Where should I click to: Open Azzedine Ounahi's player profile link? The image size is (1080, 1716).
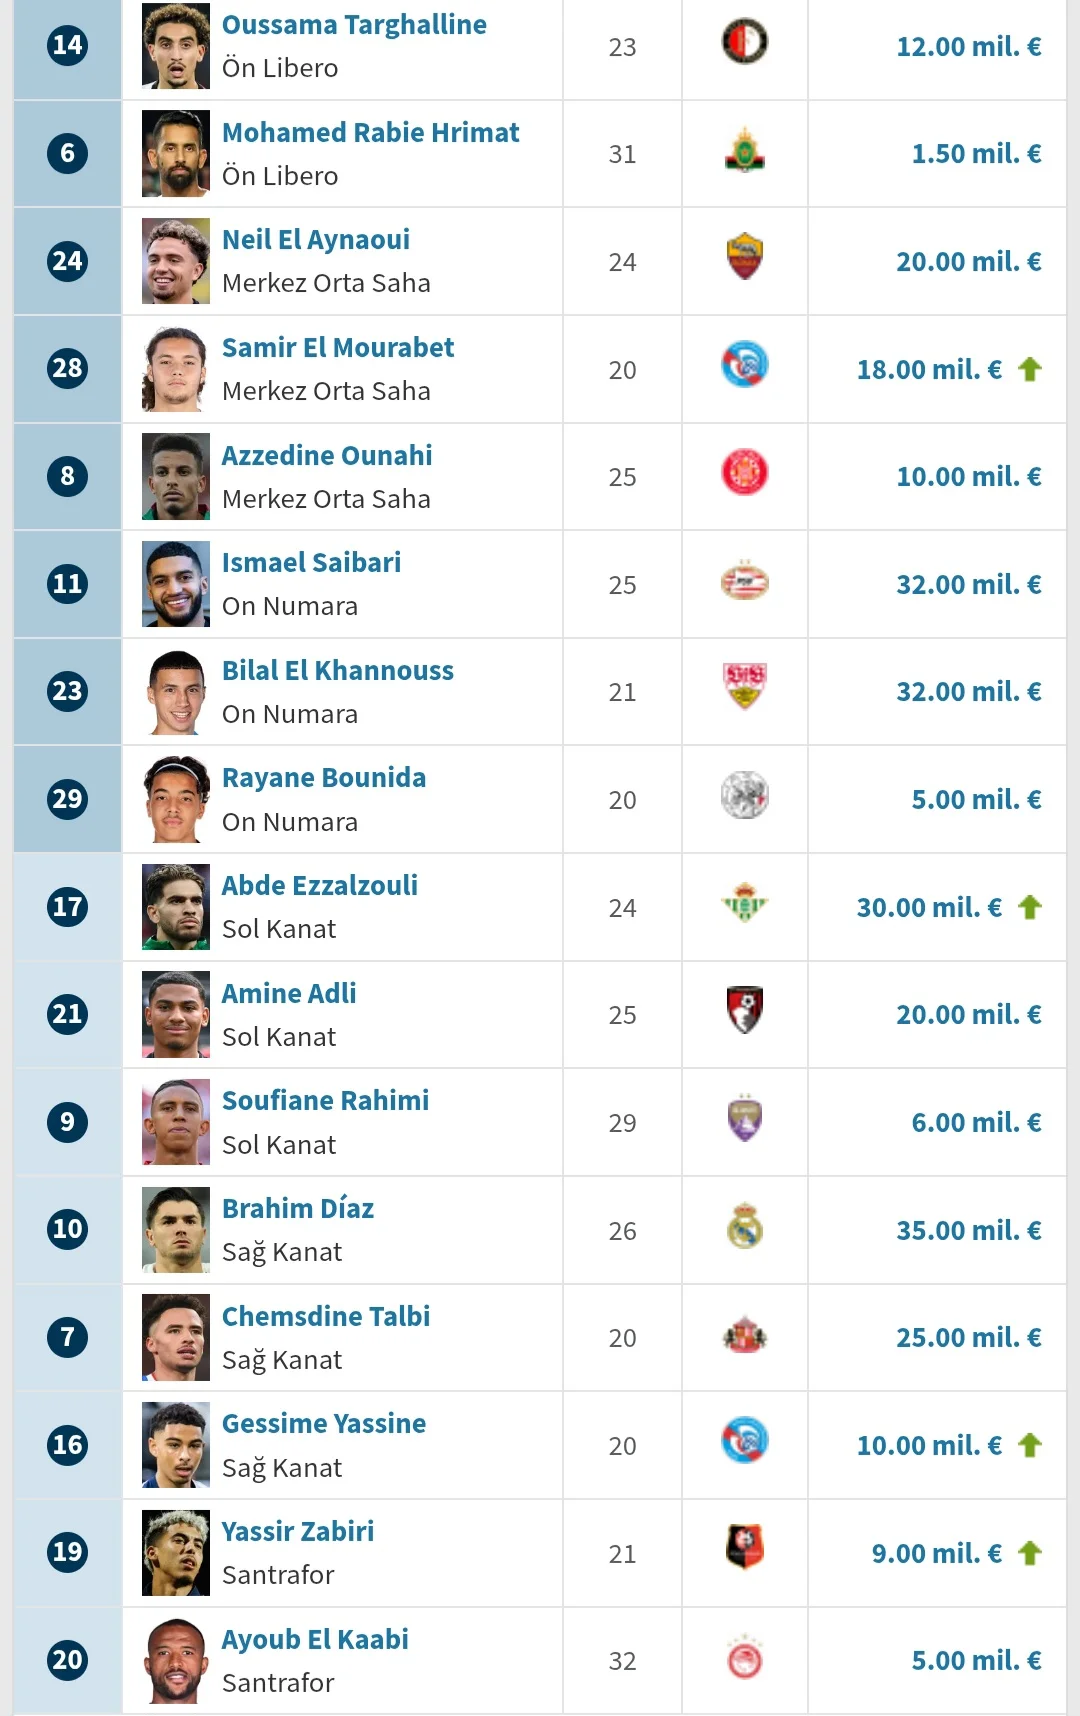327,456
